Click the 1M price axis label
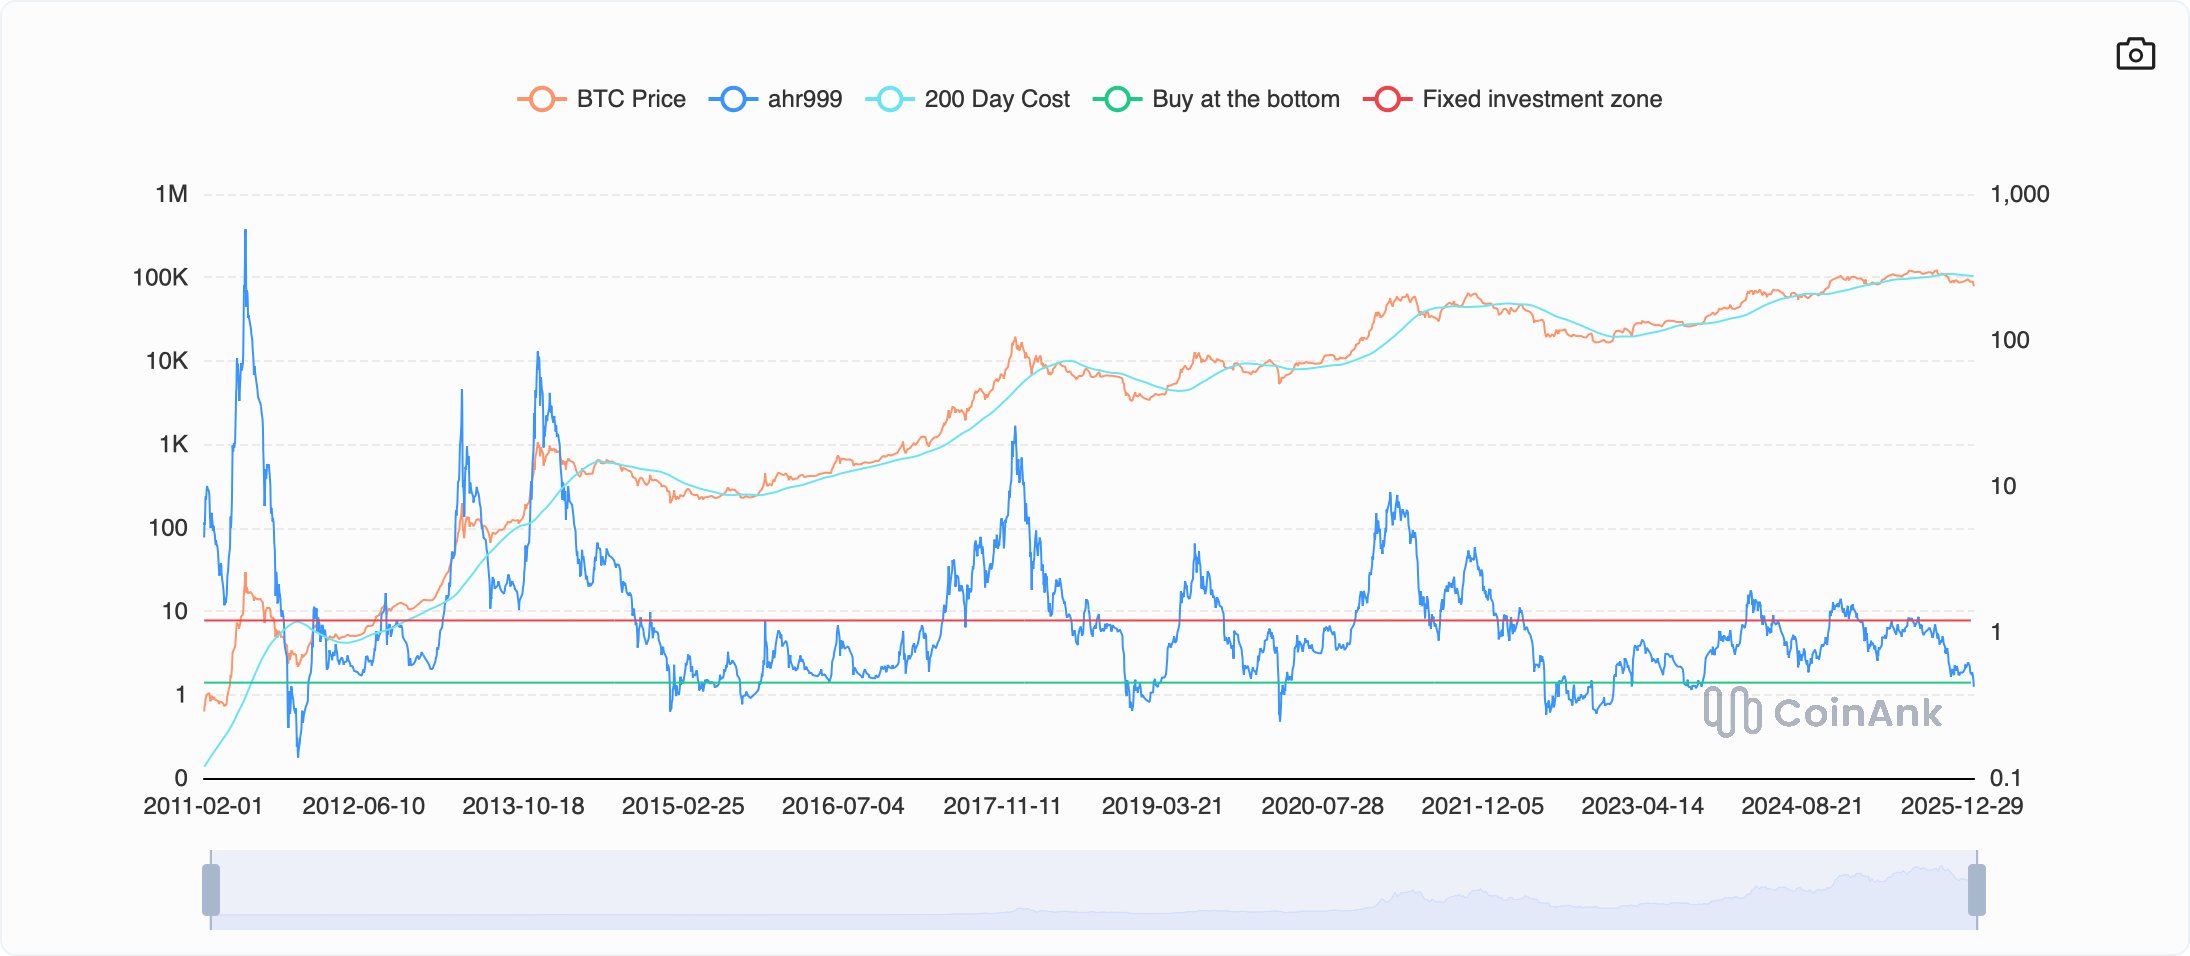The height and width of the screenshot is (956, 2190). (x=171, y=194)
